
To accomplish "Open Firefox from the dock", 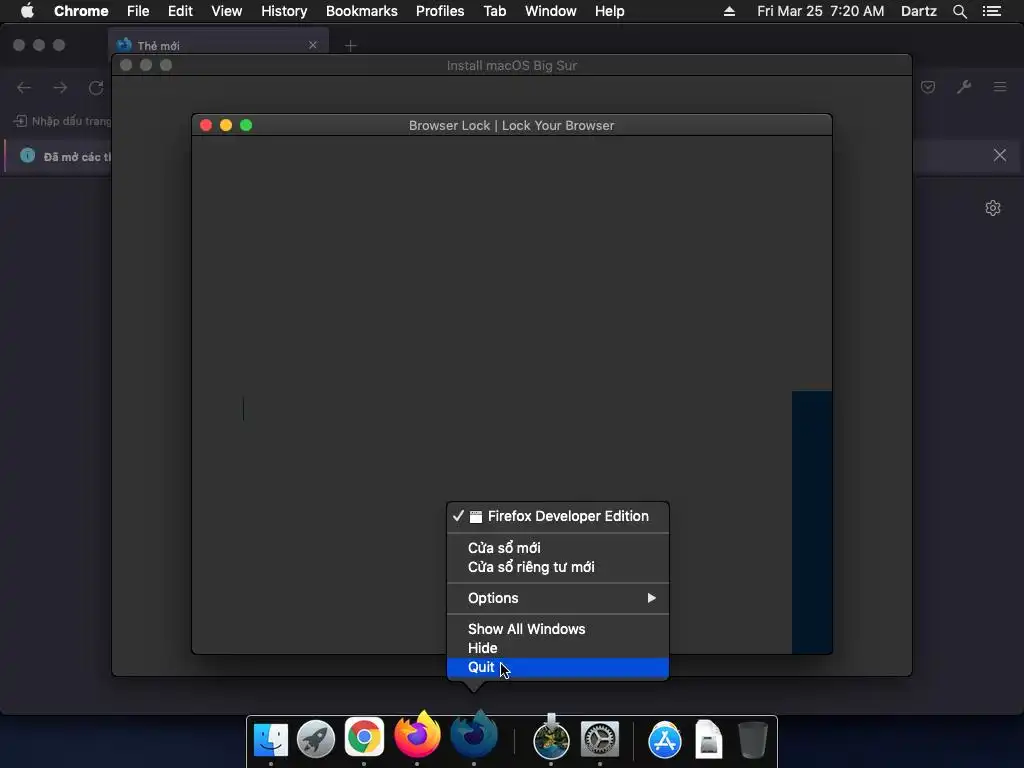I will [x=417, y=735].
